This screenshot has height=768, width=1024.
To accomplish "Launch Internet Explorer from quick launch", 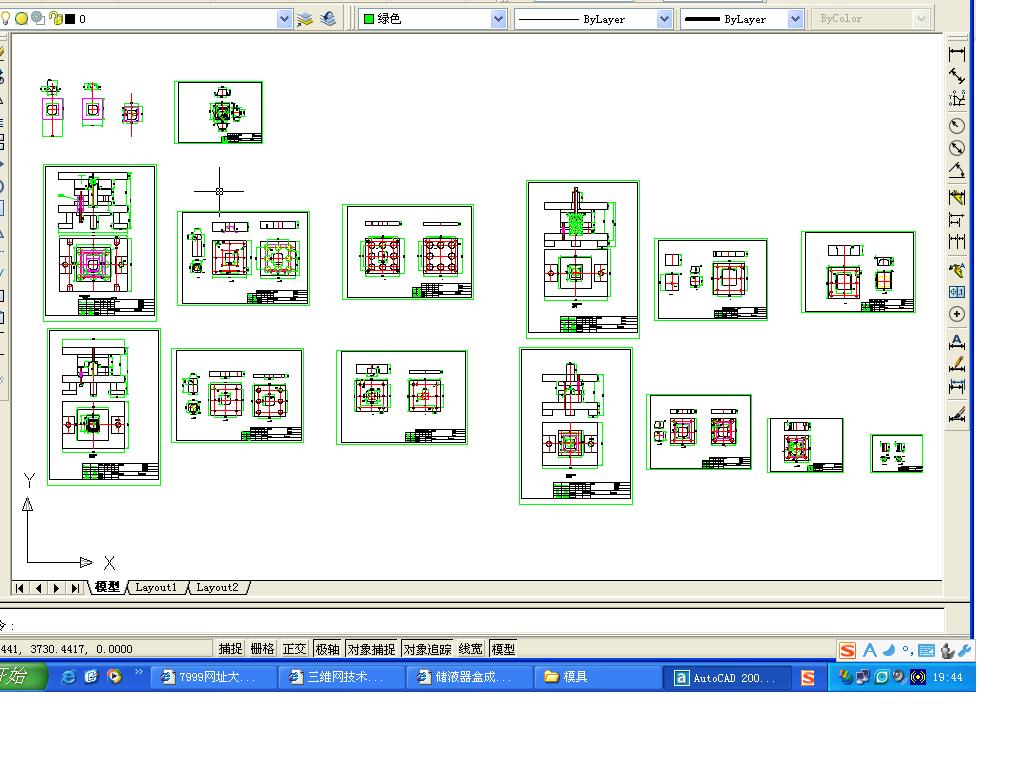I will (x=68, y=677).
